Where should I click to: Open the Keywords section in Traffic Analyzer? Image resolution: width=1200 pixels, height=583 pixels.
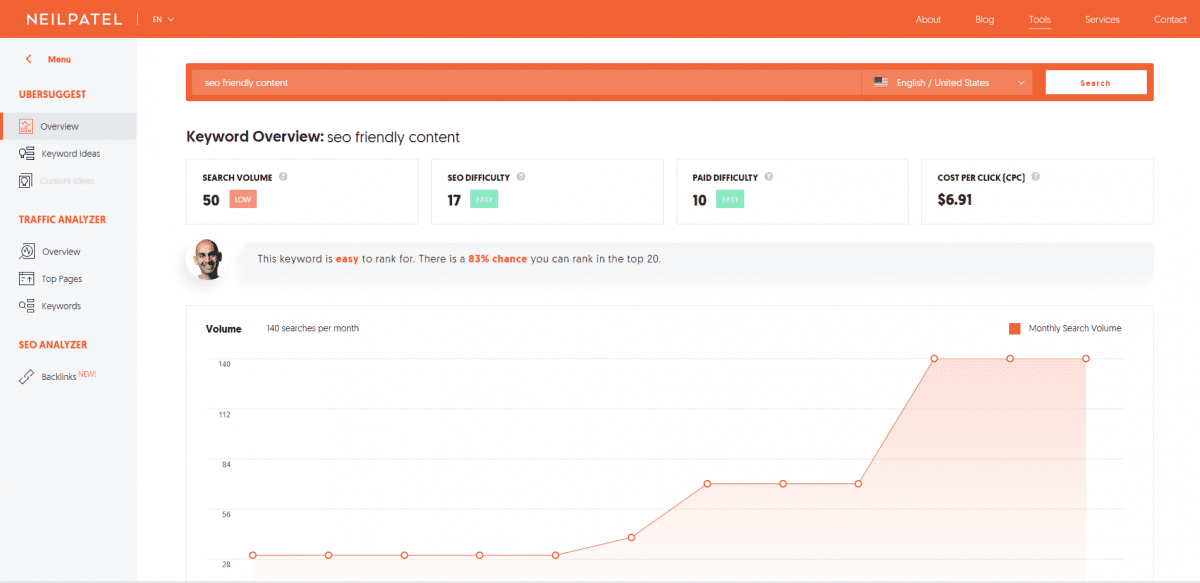[x=62, y=305]
